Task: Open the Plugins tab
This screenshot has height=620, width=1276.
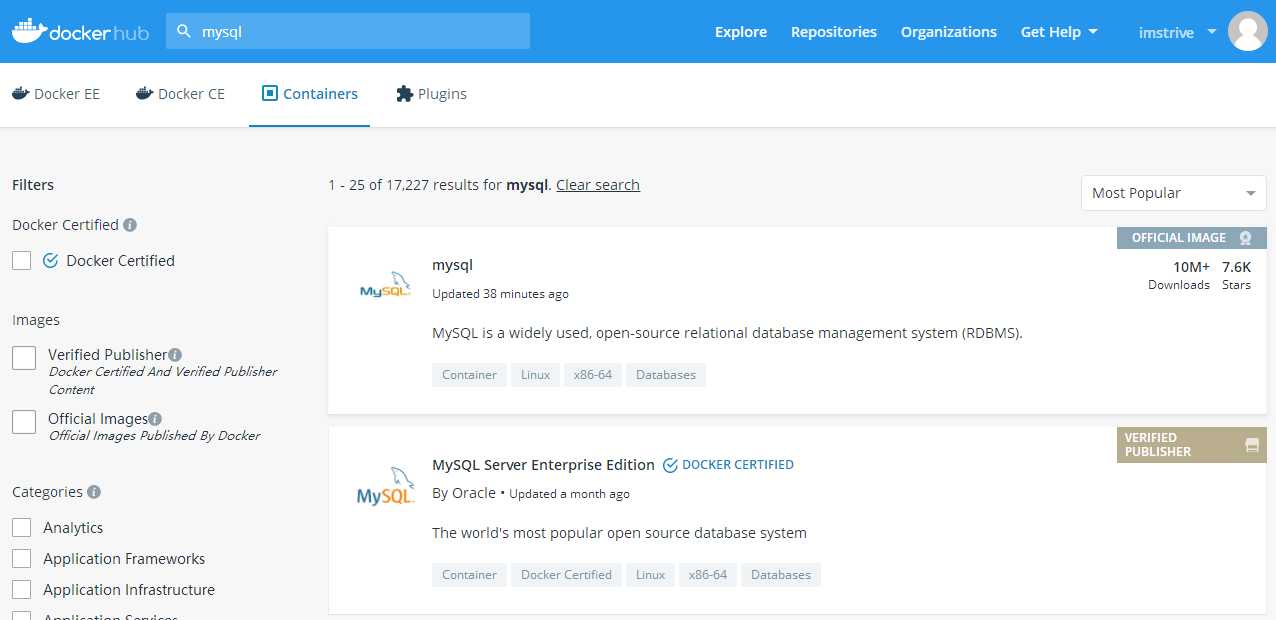Action: click(x=432, y=94)
